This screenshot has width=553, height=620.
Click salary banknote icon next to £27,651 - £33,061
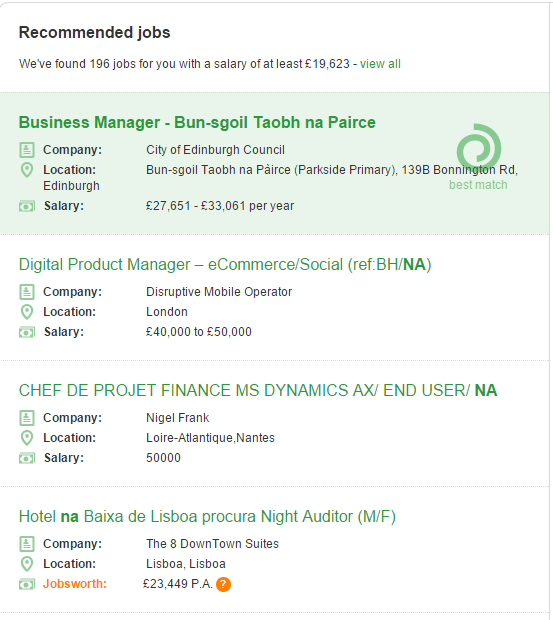tap(27, 206)
